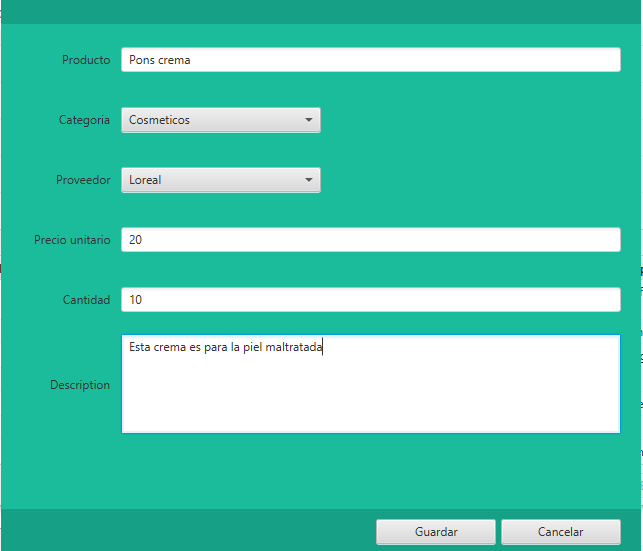The width and height of the screenshot is (643, 551).
Task: Click the Precio unitario label
Action: click(x=72, y=240)
